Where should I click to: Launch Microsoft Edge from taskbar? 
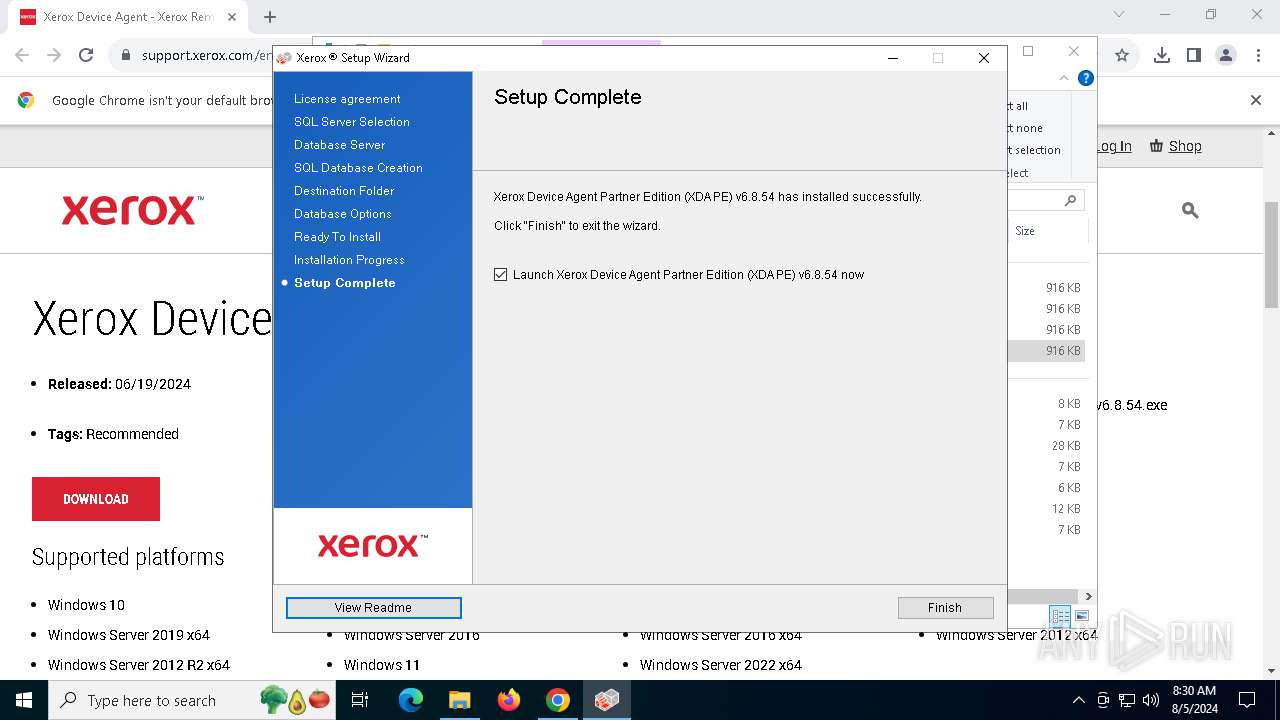coord(411,700)
